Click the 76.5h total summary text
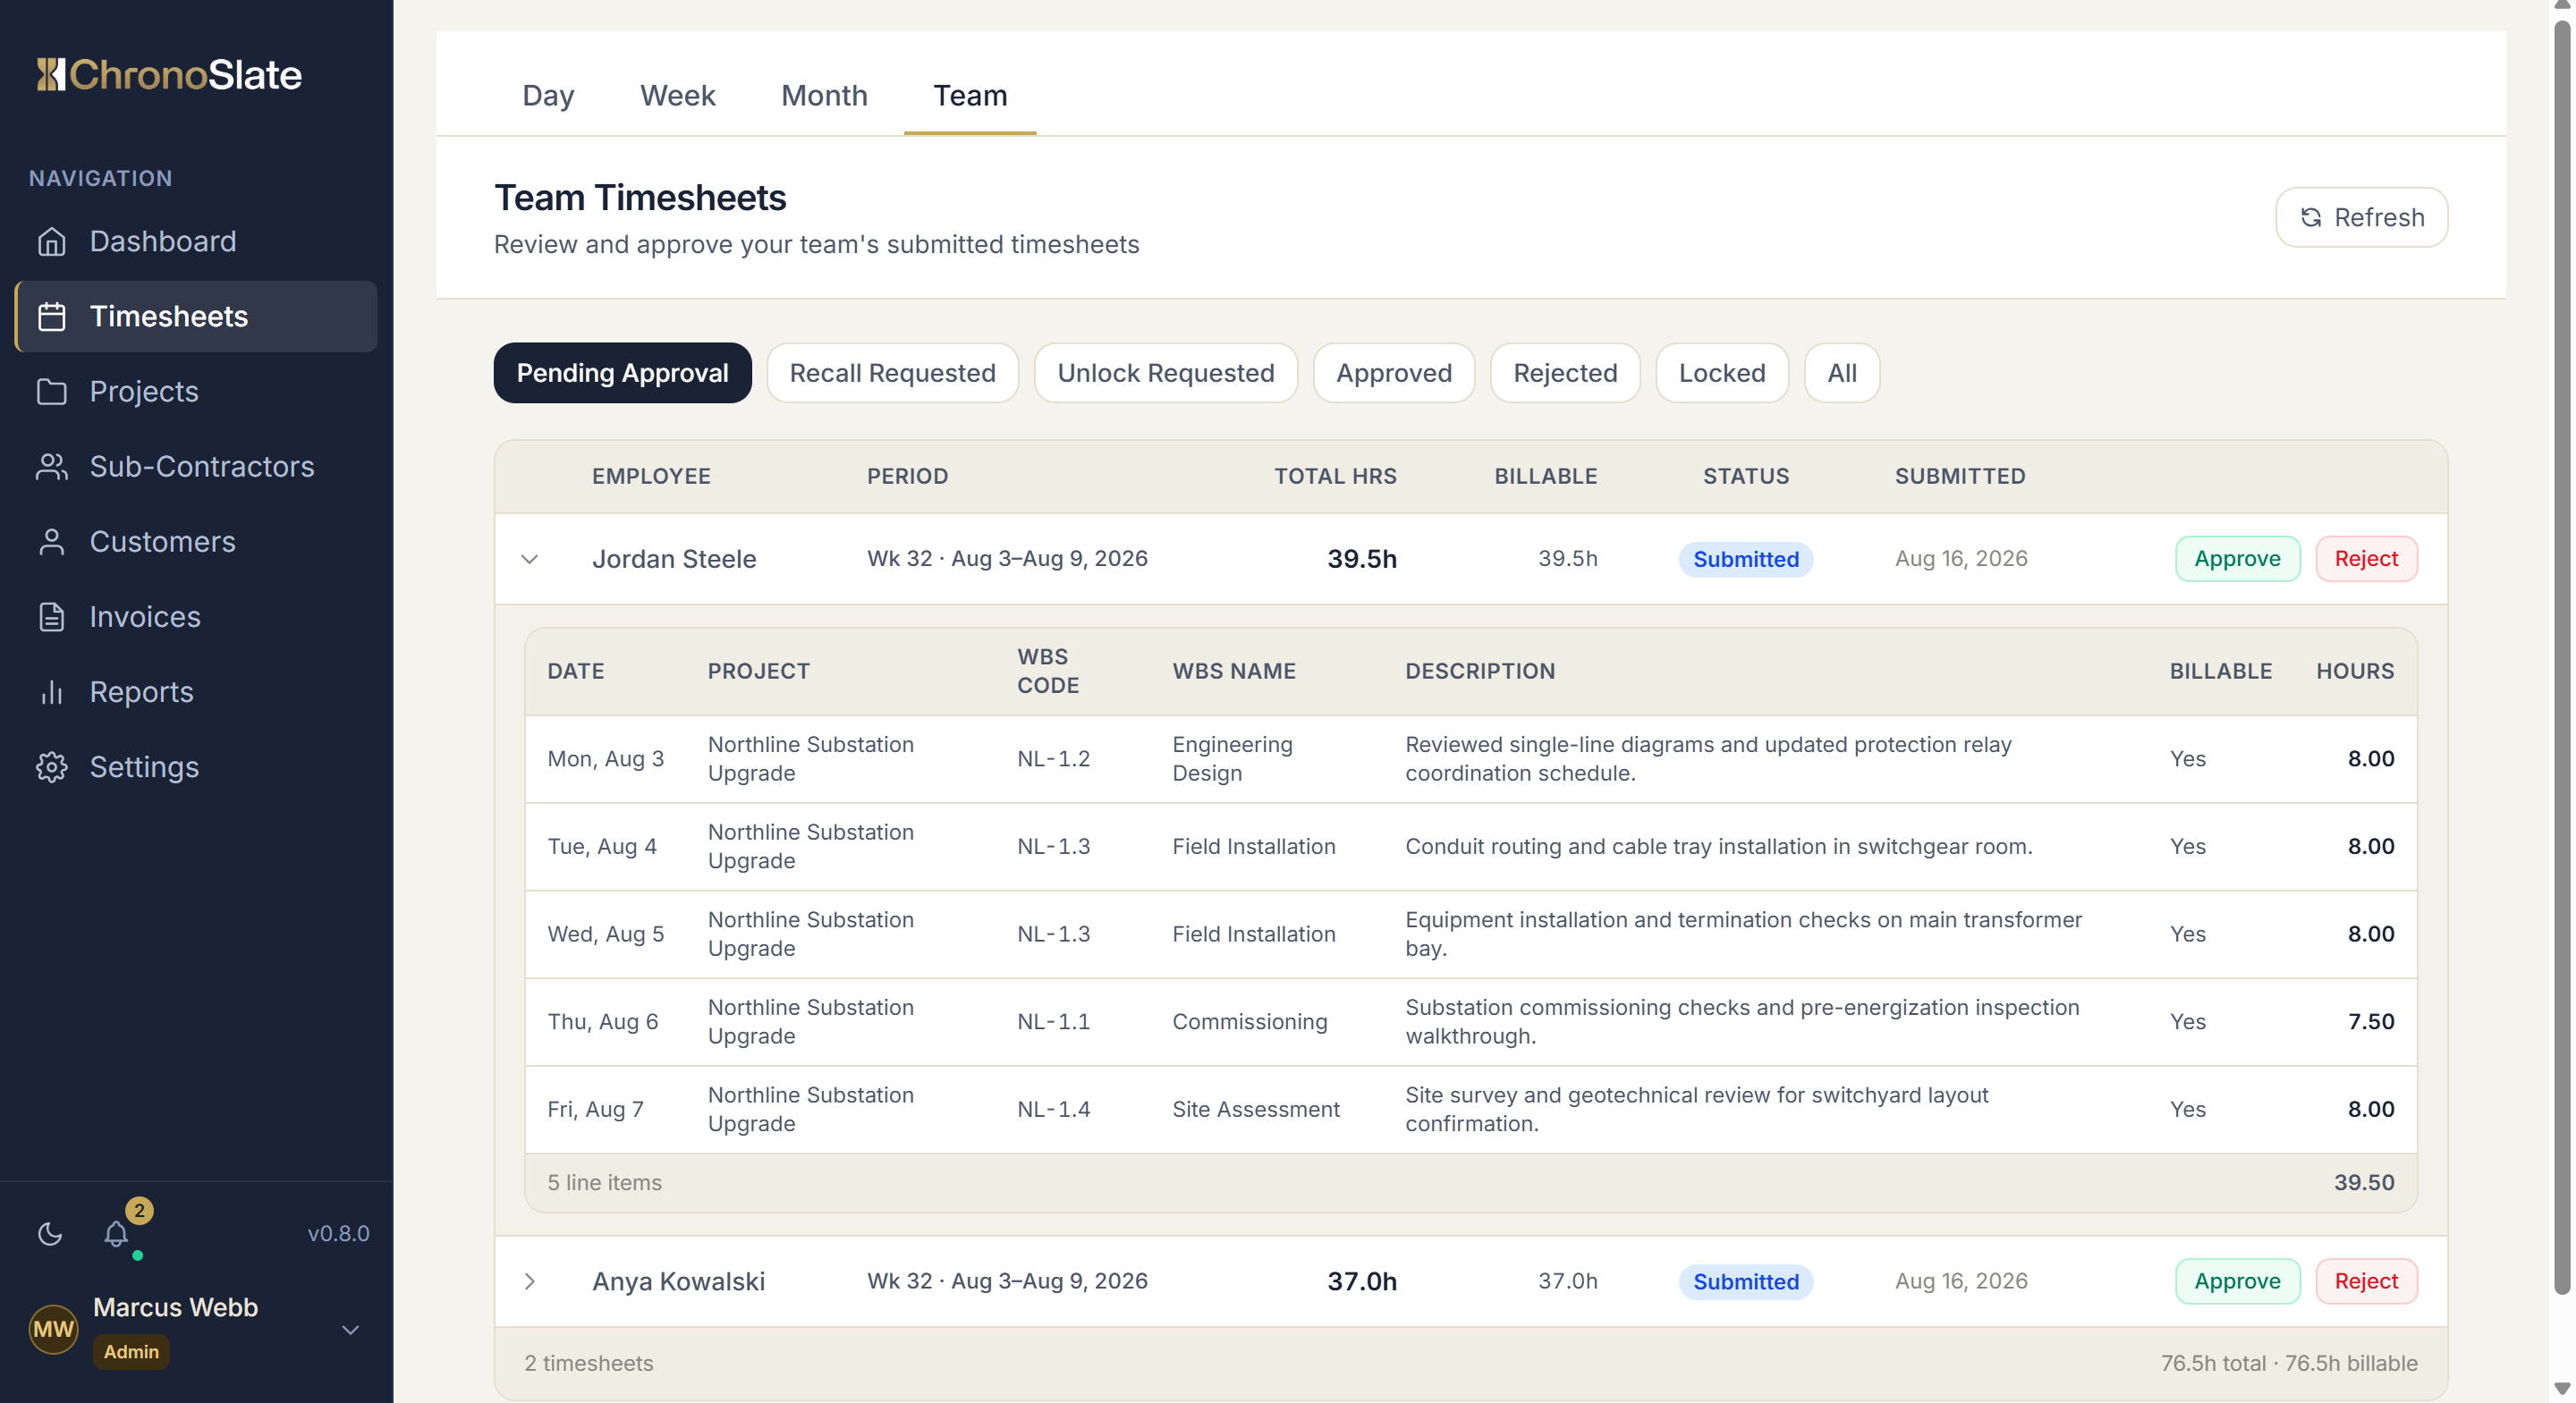2576x1403 pixels. (2289, 1363)
